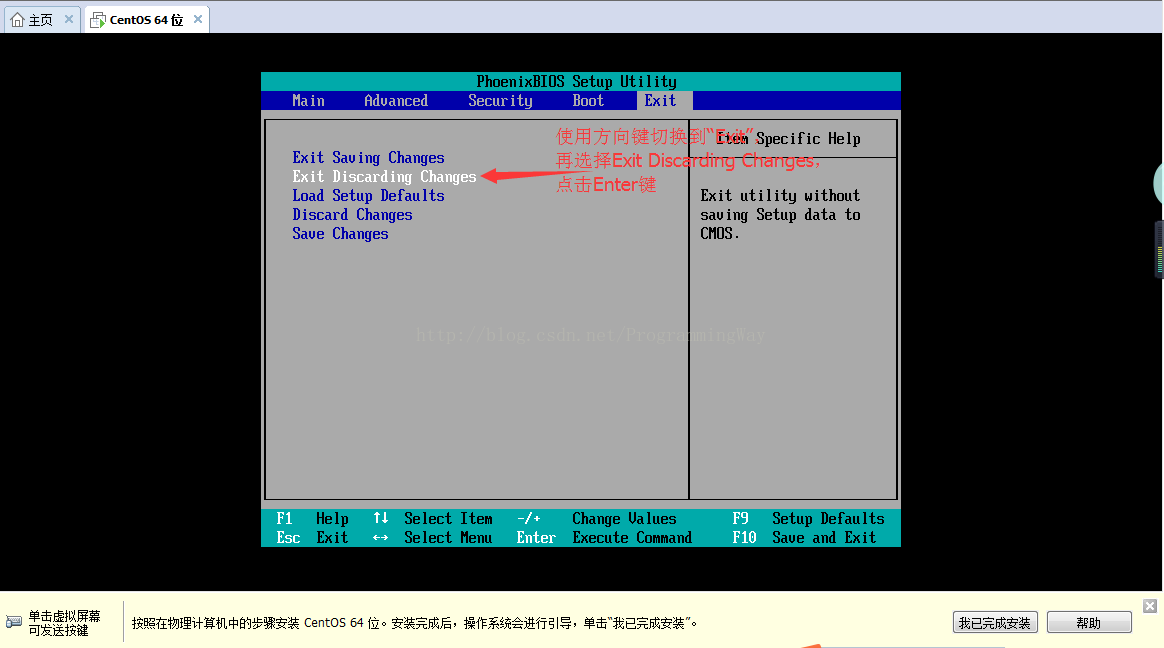This screenshot has height=648, width=1164.
Task: Open the Main BIOS menu
Action: pyautogui.click(x=308, y=101)
